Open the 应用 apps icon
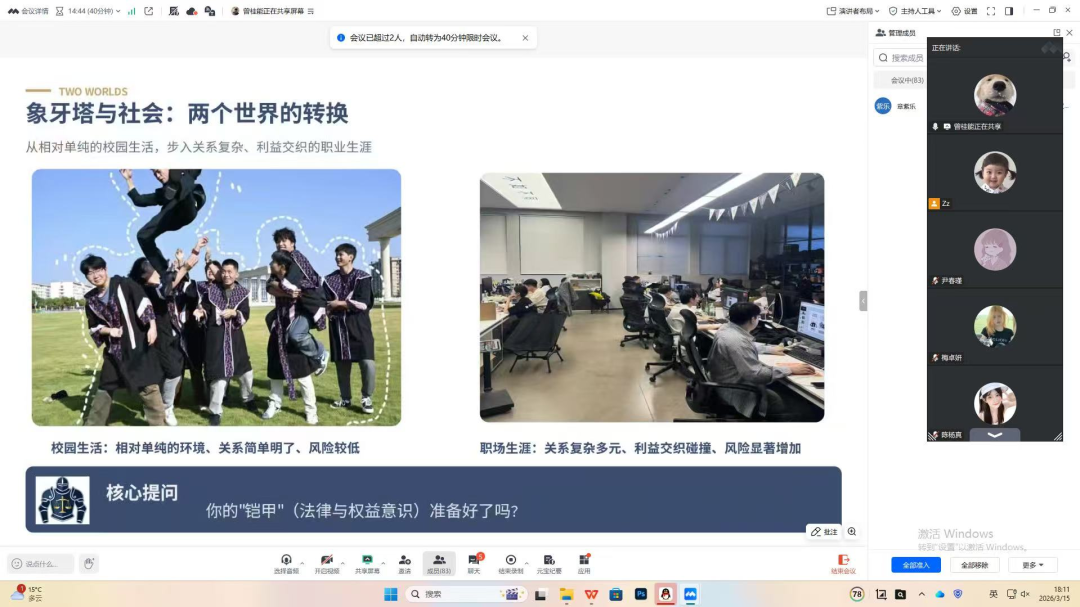This screenshot has width=1080, height=607. 584,562
